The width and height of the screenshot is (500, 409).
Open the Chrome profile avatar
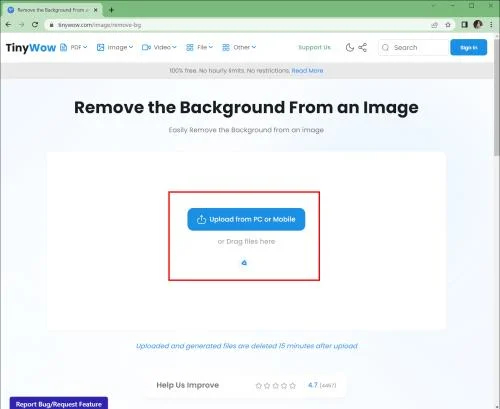coord(478,24)
